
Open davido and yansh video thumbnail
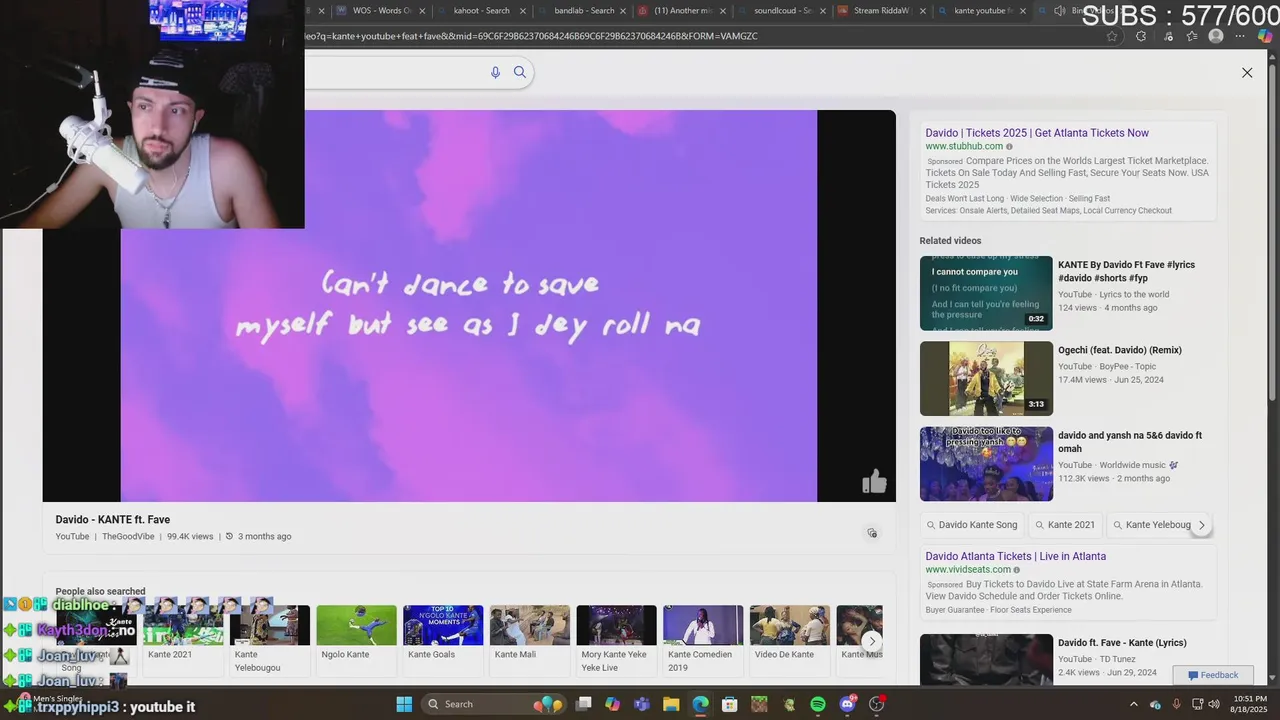click(986, 464)
